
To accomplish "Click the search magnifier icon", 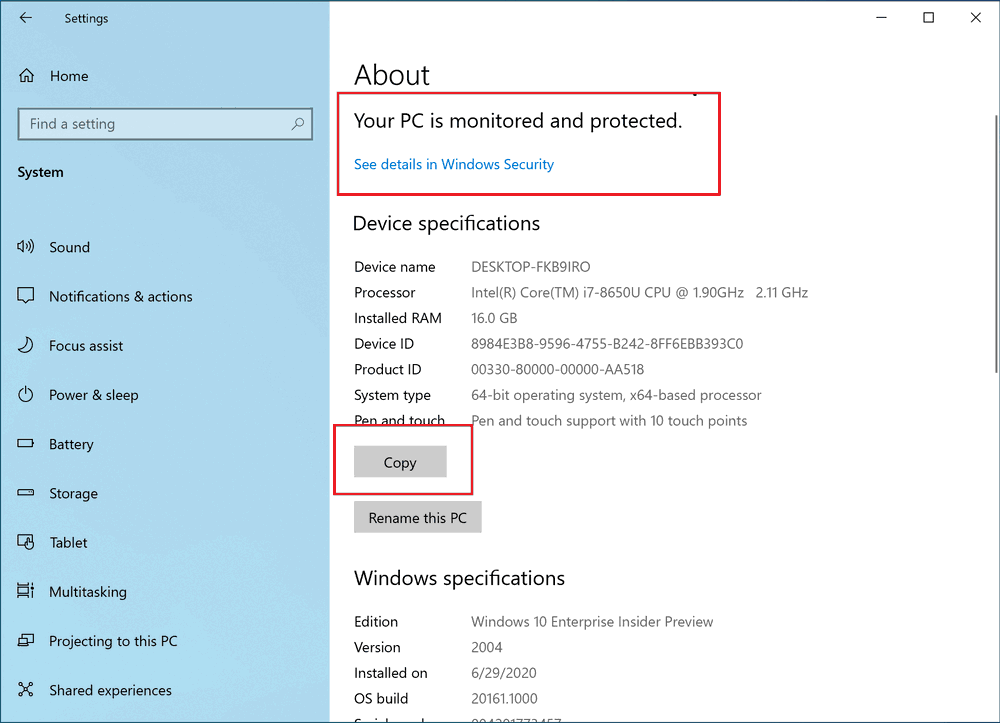I will 297,124.
